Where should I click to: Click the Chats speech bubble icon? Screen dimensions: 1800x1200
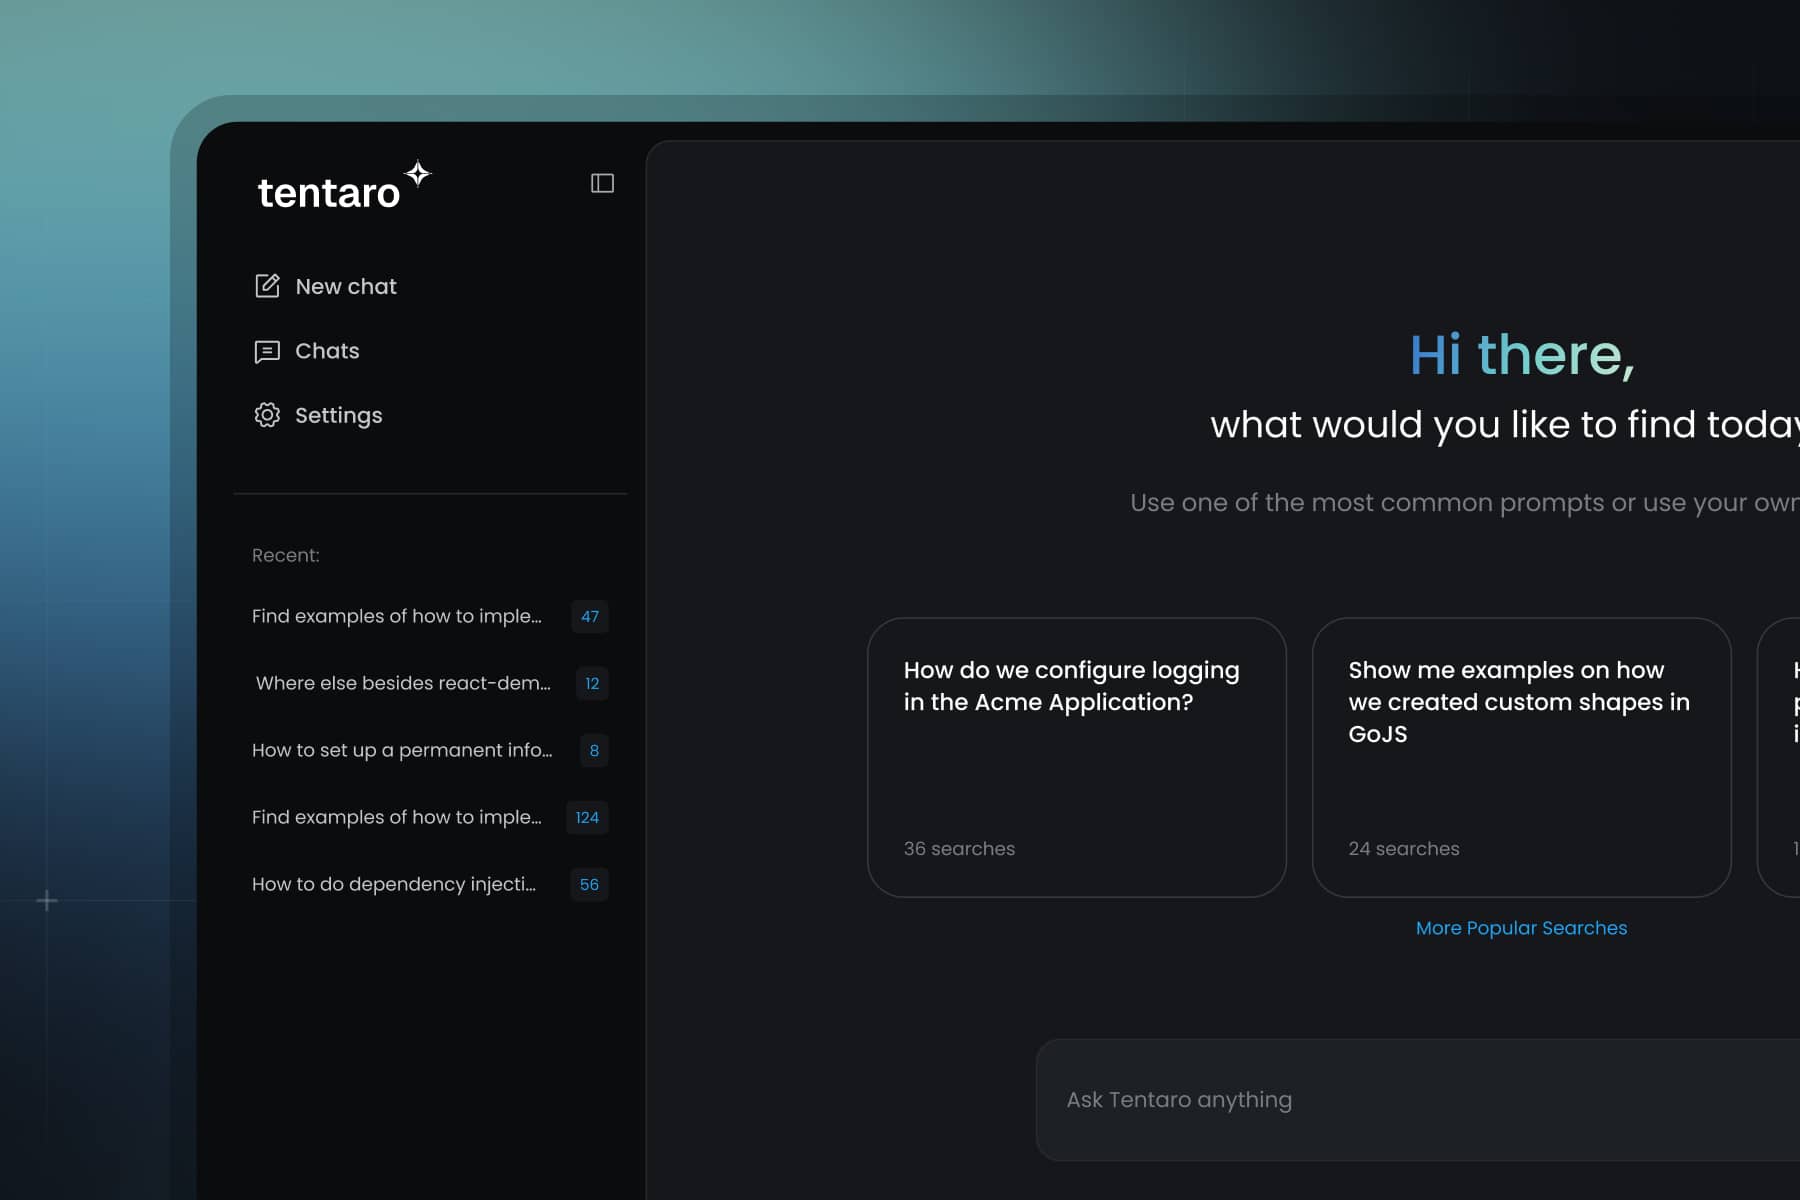(x=267, y=351)
